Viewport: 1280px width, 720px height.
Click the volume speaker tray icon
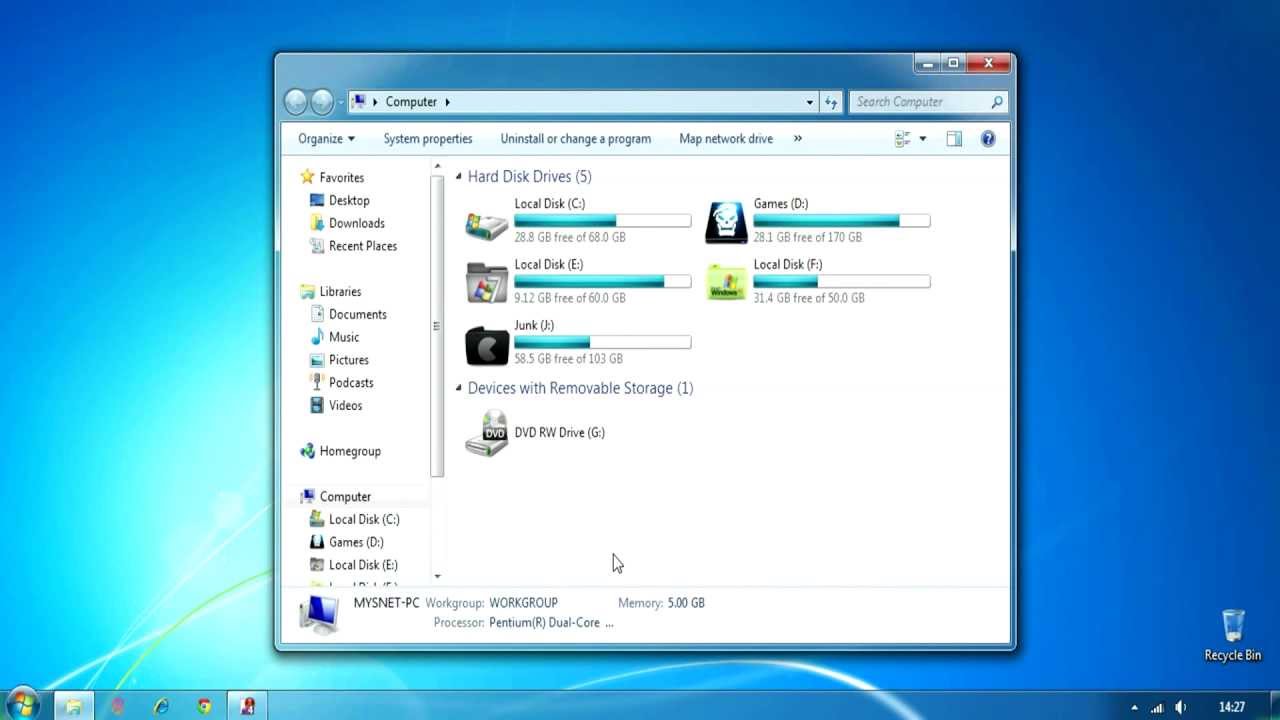coord(1180,707)
